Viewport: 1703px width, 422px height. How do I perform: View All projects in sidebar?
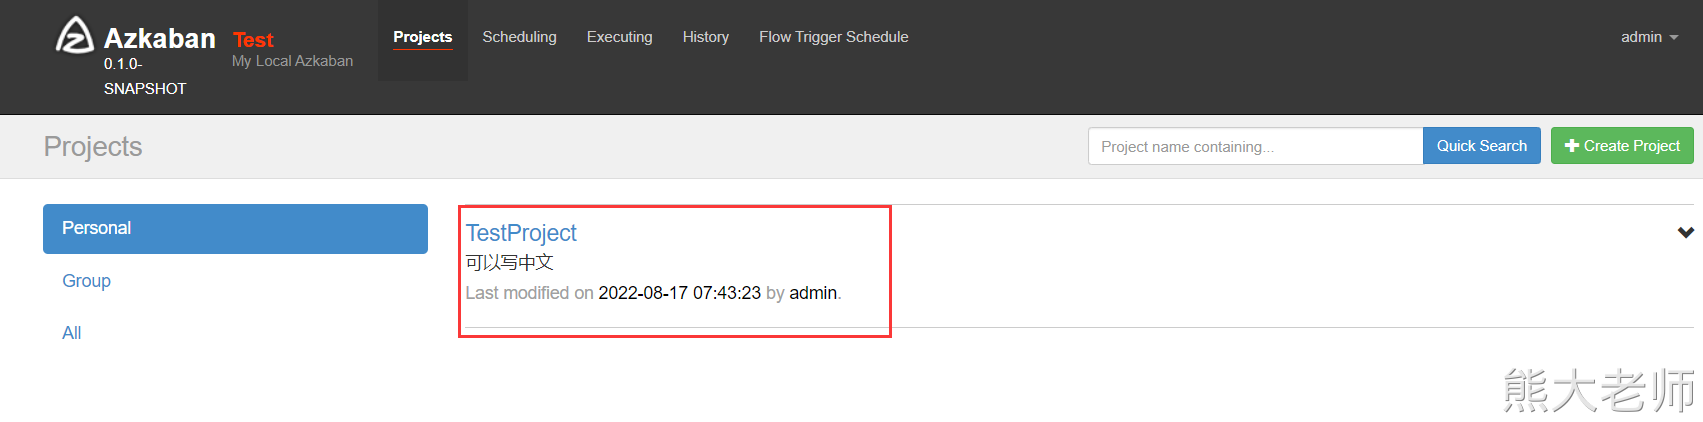(72, 333)
